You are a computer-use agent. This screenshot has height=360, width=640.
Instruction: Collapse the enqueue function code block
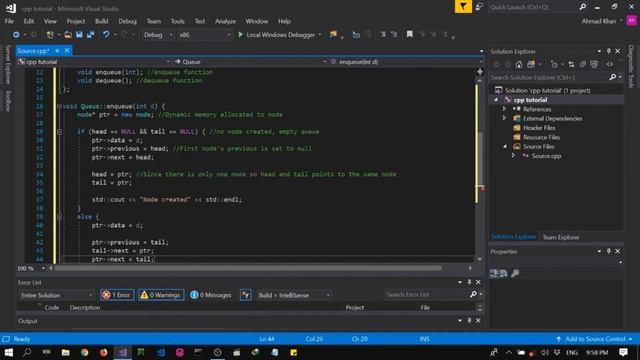point(60,106)
